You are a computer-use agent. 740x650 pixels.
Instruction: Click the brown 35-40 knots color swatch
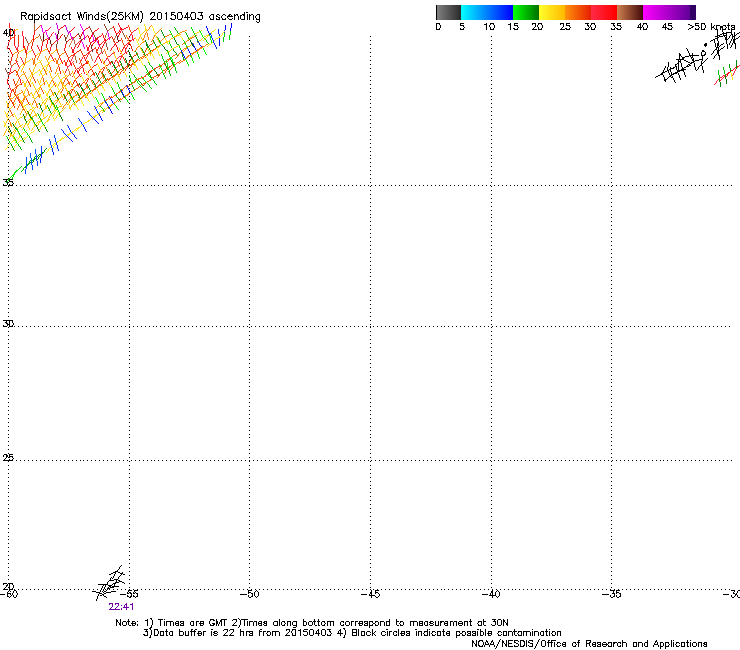coord(630,12)
